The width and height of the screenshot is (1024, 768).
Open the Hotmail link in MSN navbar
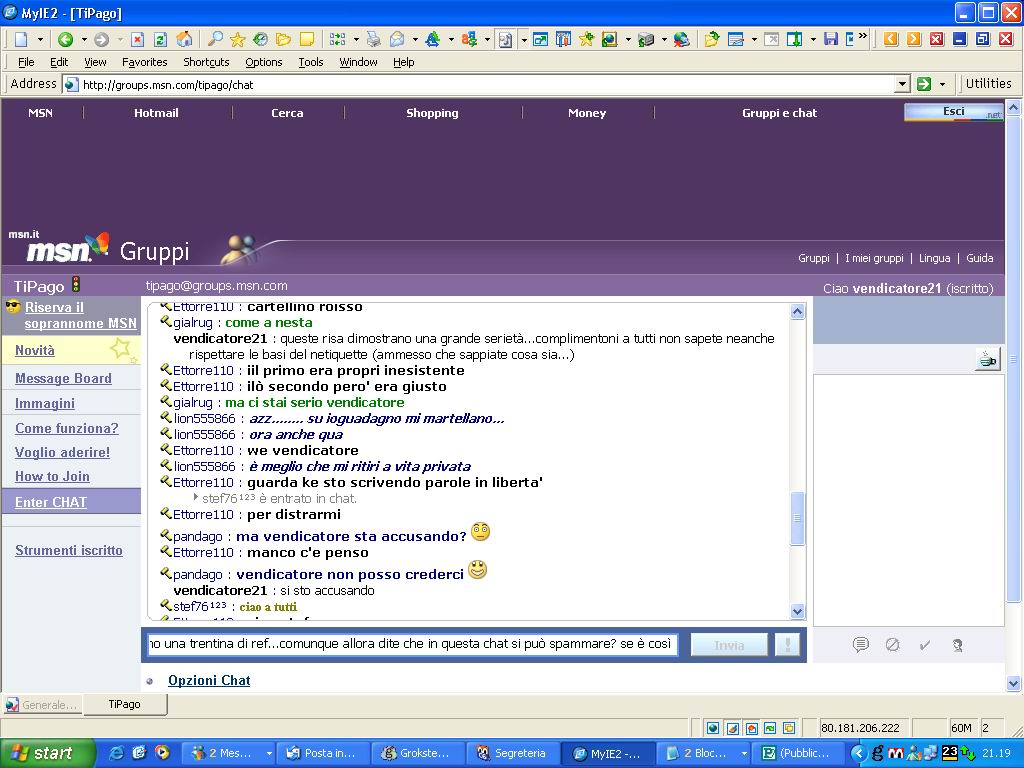(156, 113)
